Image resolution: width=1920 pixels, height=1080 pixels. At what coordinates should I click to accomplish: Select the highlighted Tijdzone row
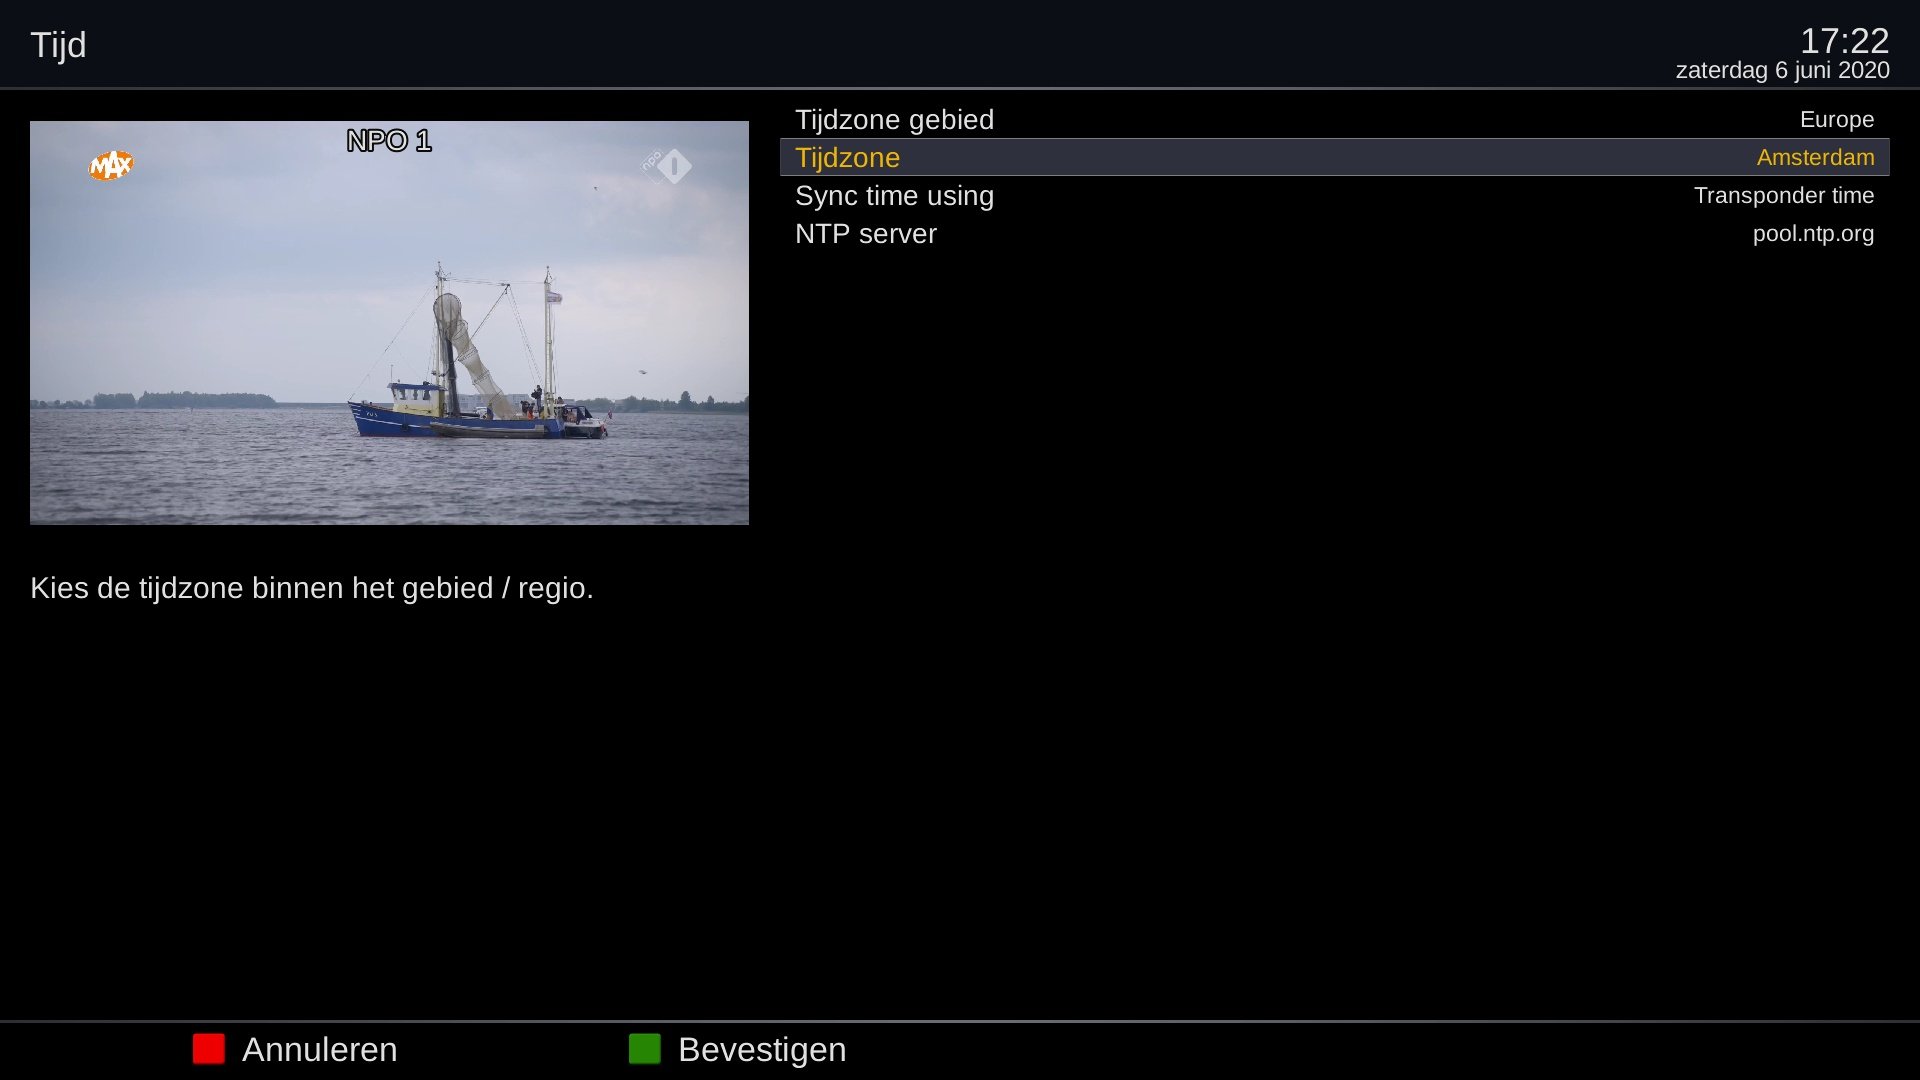pos(847,158)
